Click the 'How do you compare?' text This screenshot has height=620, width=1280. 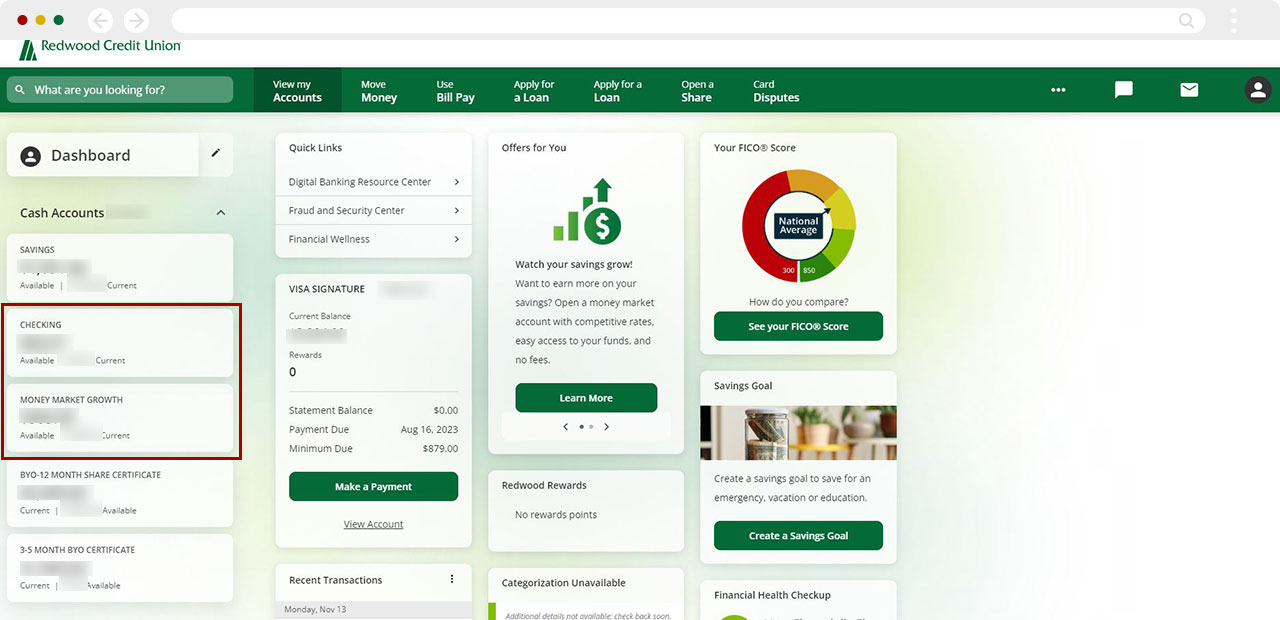pyautogui.click(x=798, y=302)
